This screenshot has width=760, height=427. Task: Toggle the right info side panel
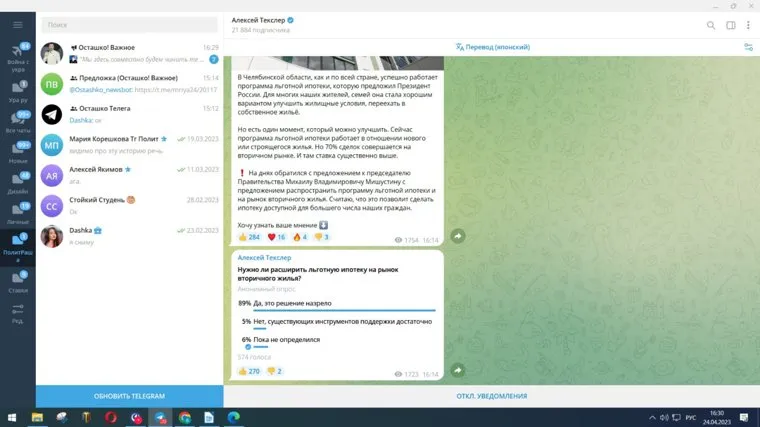731,25
